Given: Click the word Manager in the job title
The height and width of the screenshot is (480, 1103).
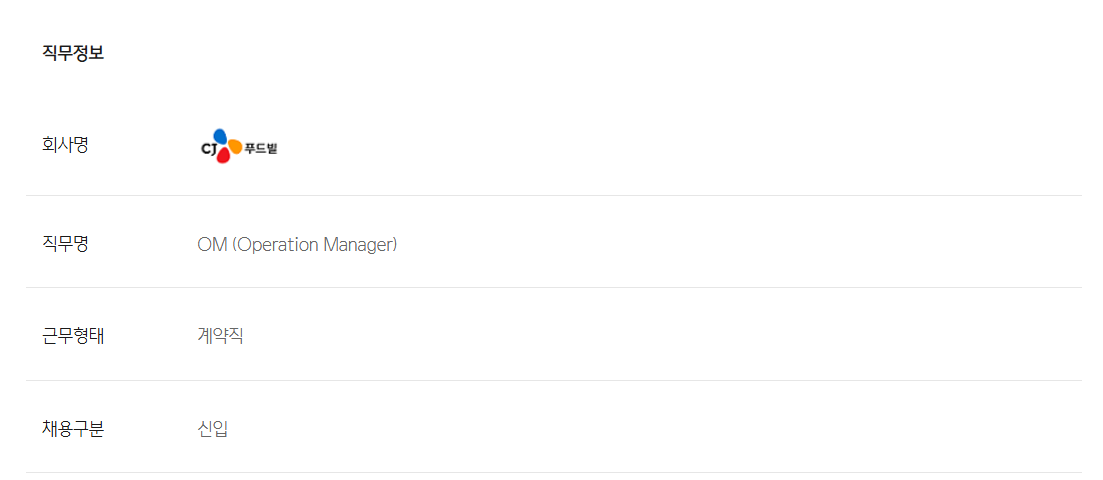Looking at the screenshot, I should (x=360, y=244).
